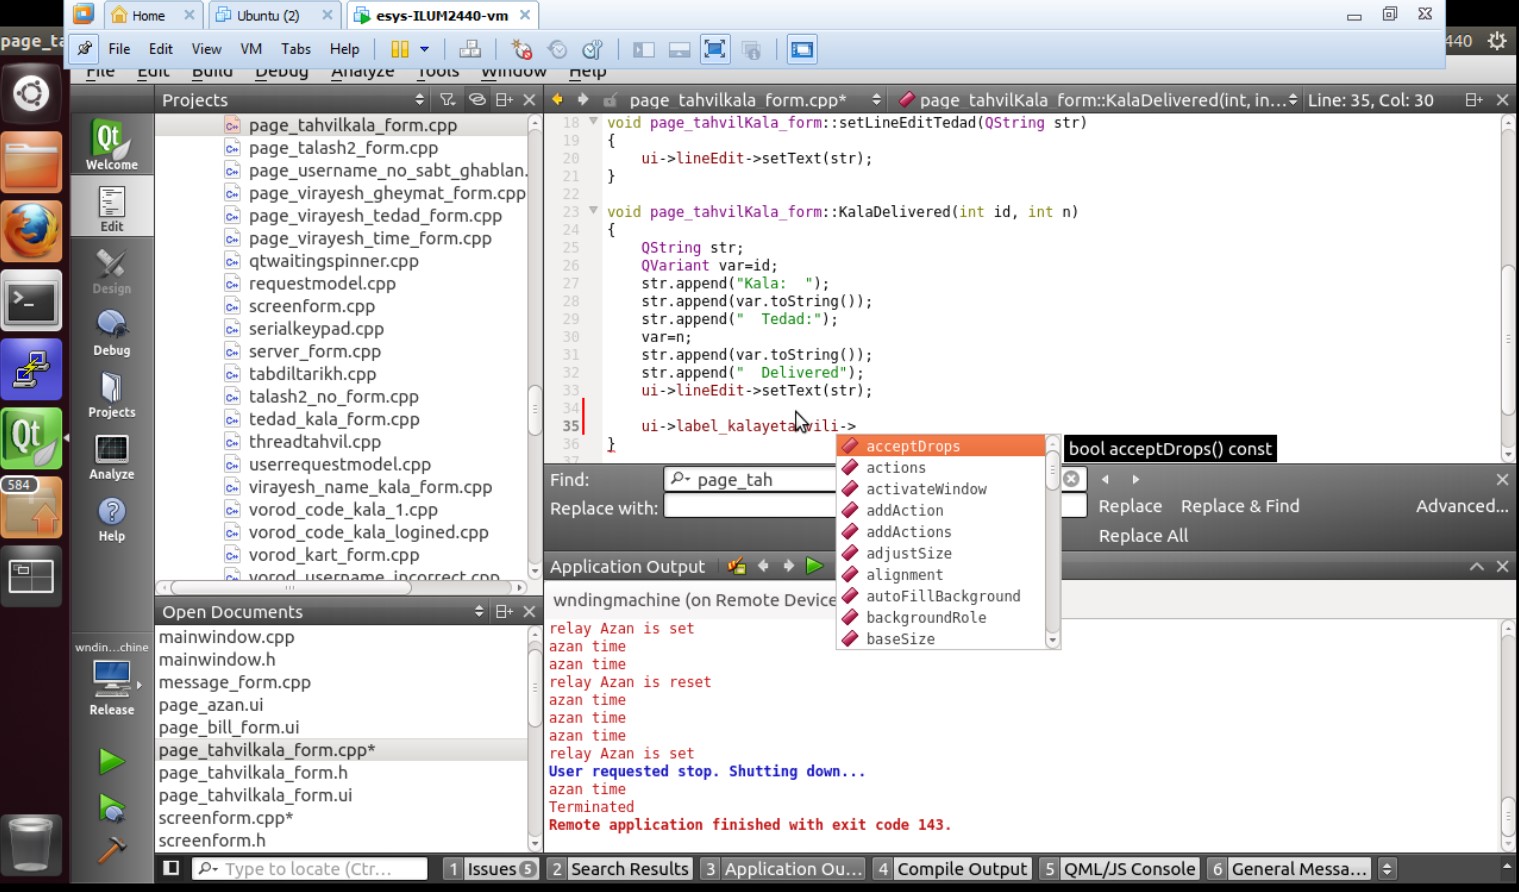Select addAction from autocomplete list

click(x=904, y=510)
